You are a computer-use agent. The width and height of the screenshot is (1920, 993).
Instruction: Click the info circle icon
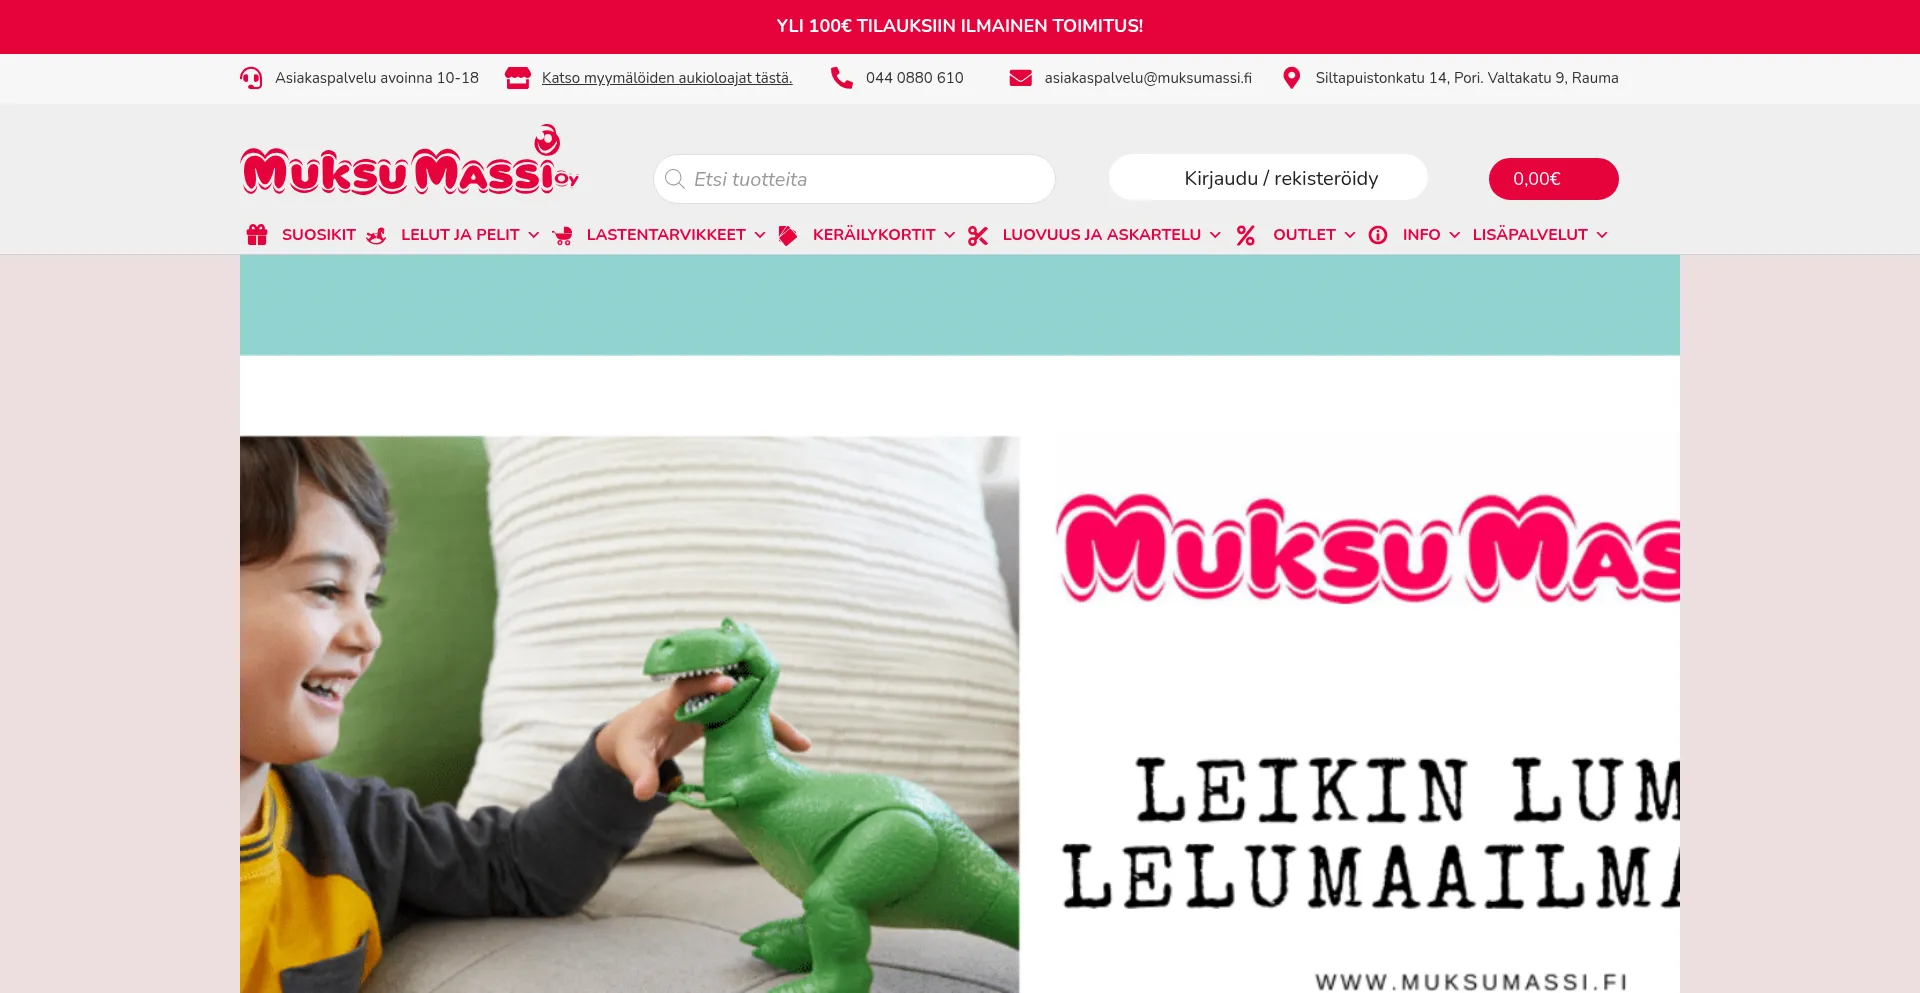click(x=1378, y=235)
